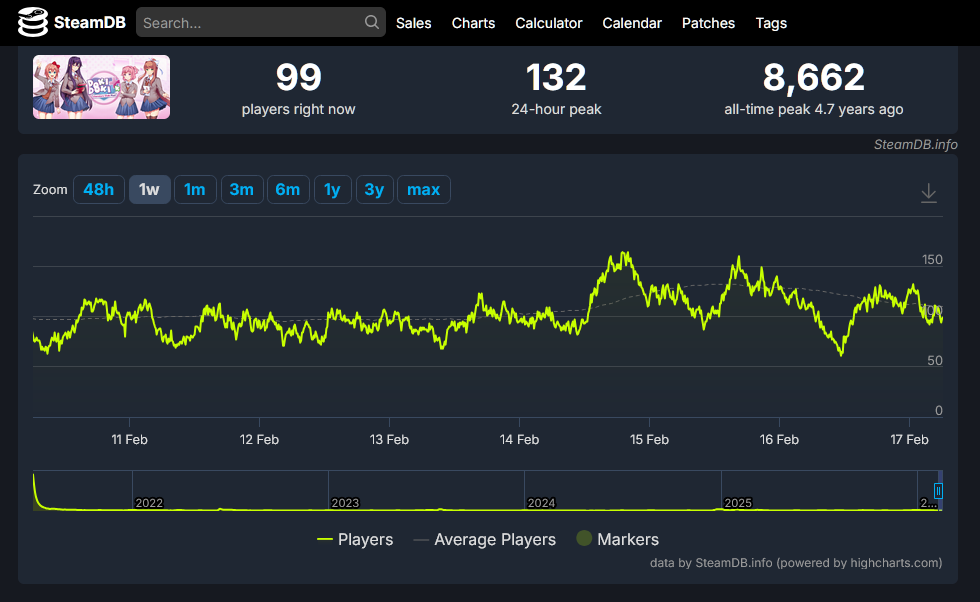Set chart zoom to 3m
This screenshot has height=602, width=980.
(242, 189)
